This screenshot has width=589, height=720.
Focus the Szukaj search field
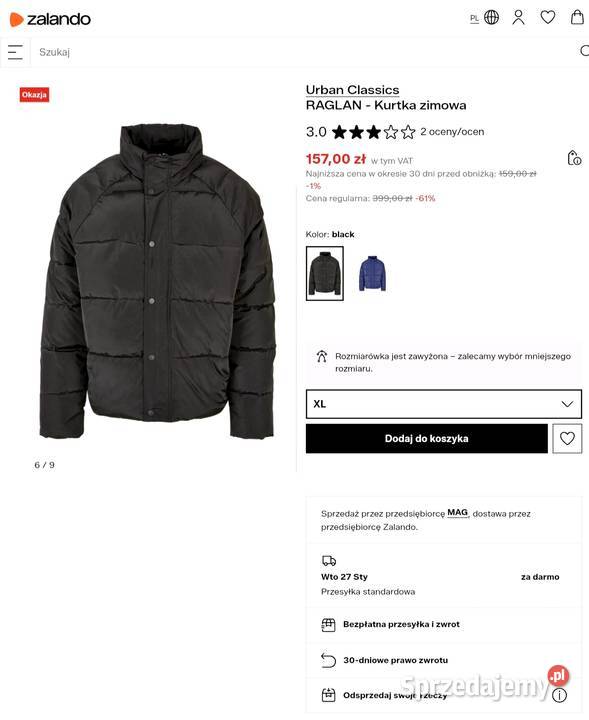click(x=303, y=52)
